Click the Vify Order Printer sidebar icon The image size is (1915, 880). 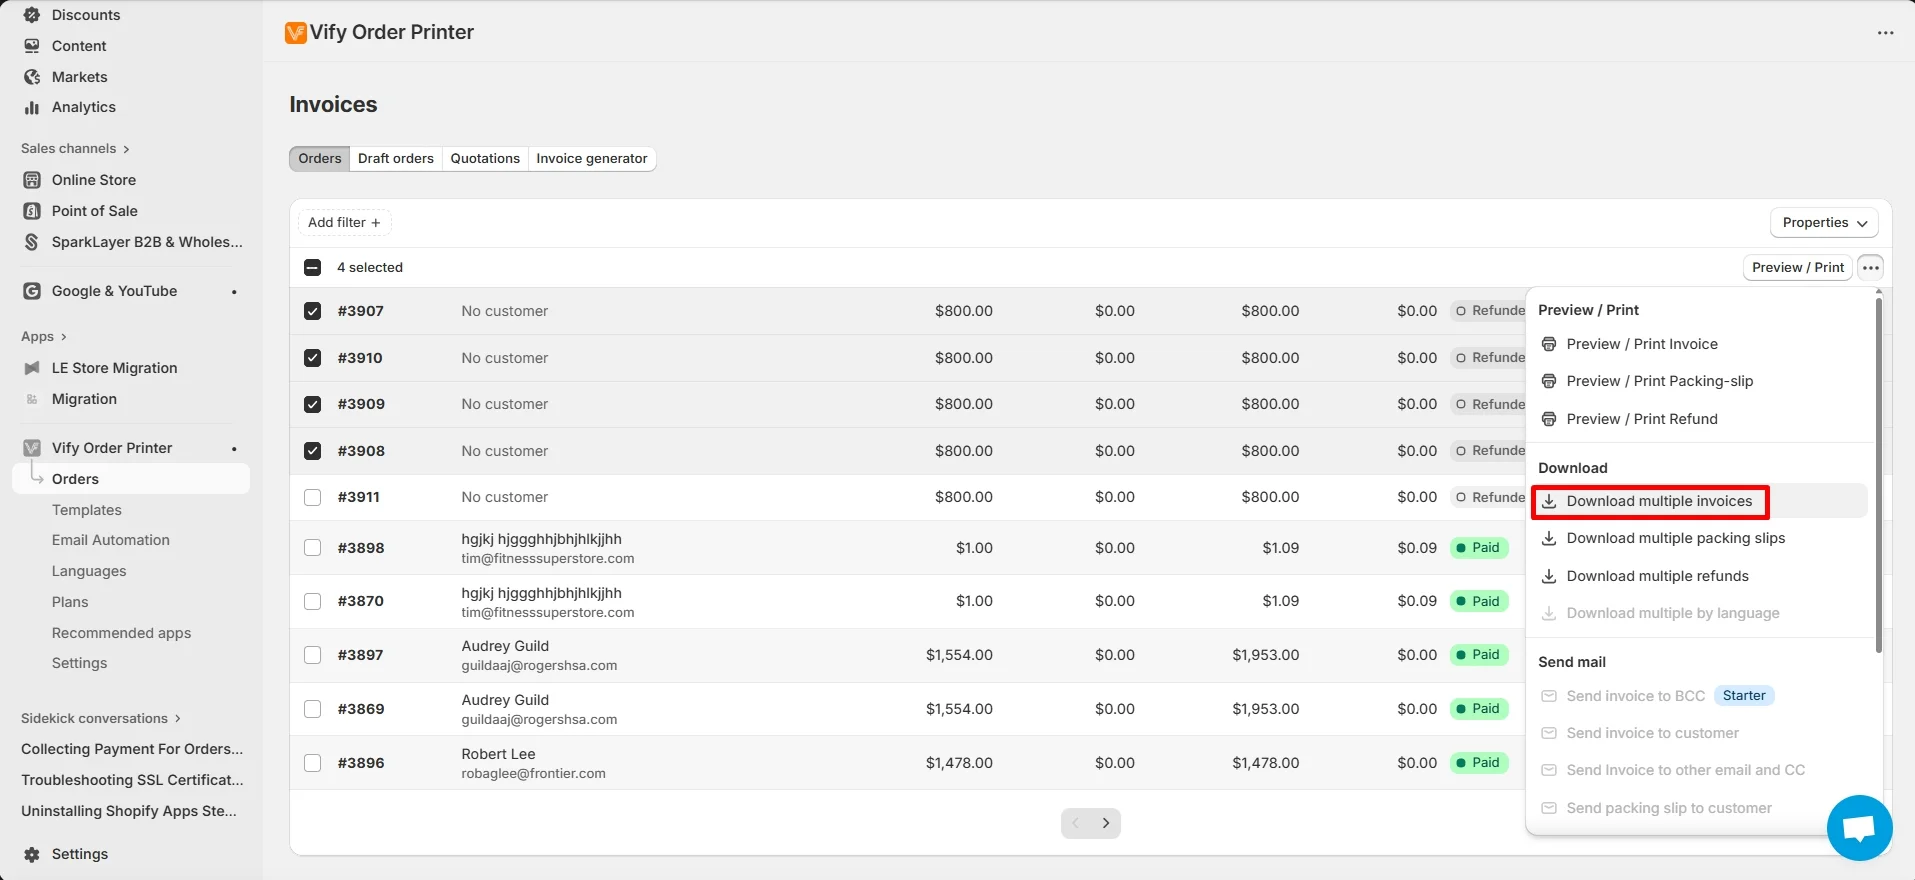pos(32,448)
